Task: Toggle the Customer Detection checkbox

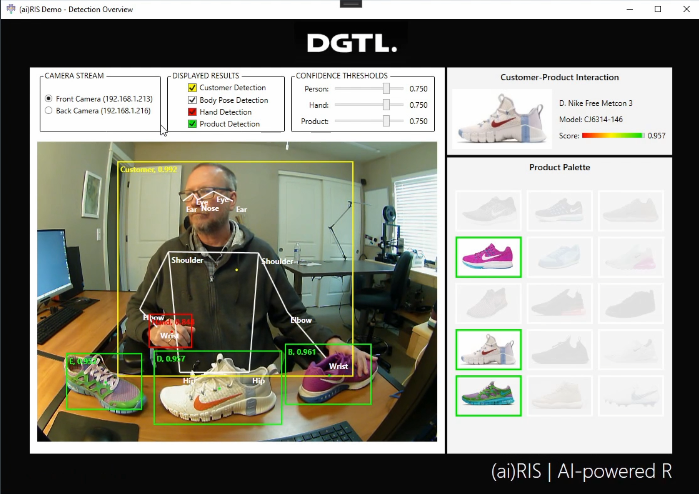Action: 192,88
